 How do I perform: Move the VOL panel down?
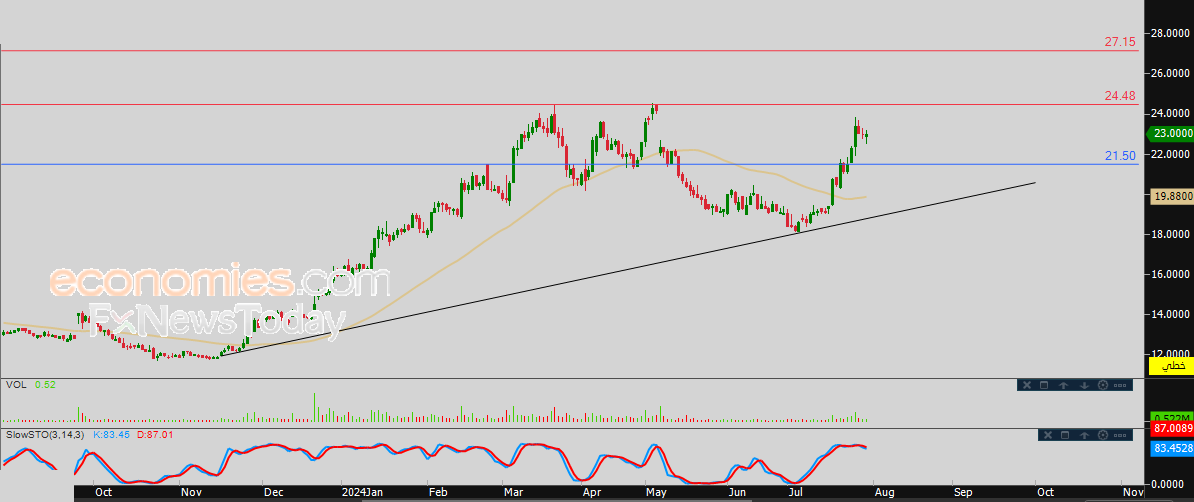click(1084, 385)
